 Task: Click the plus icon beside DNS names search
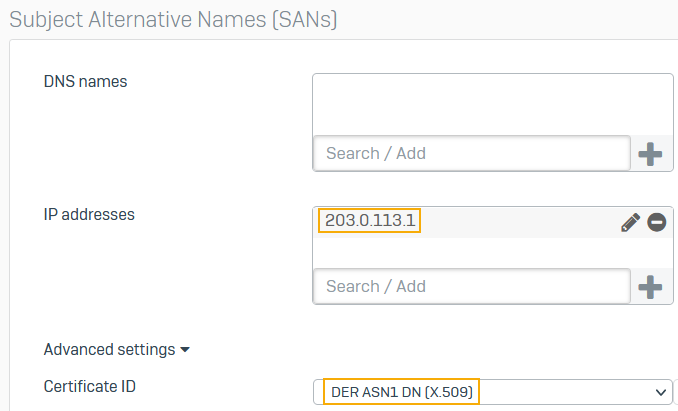pyautogui.click(x=650, y=154)
